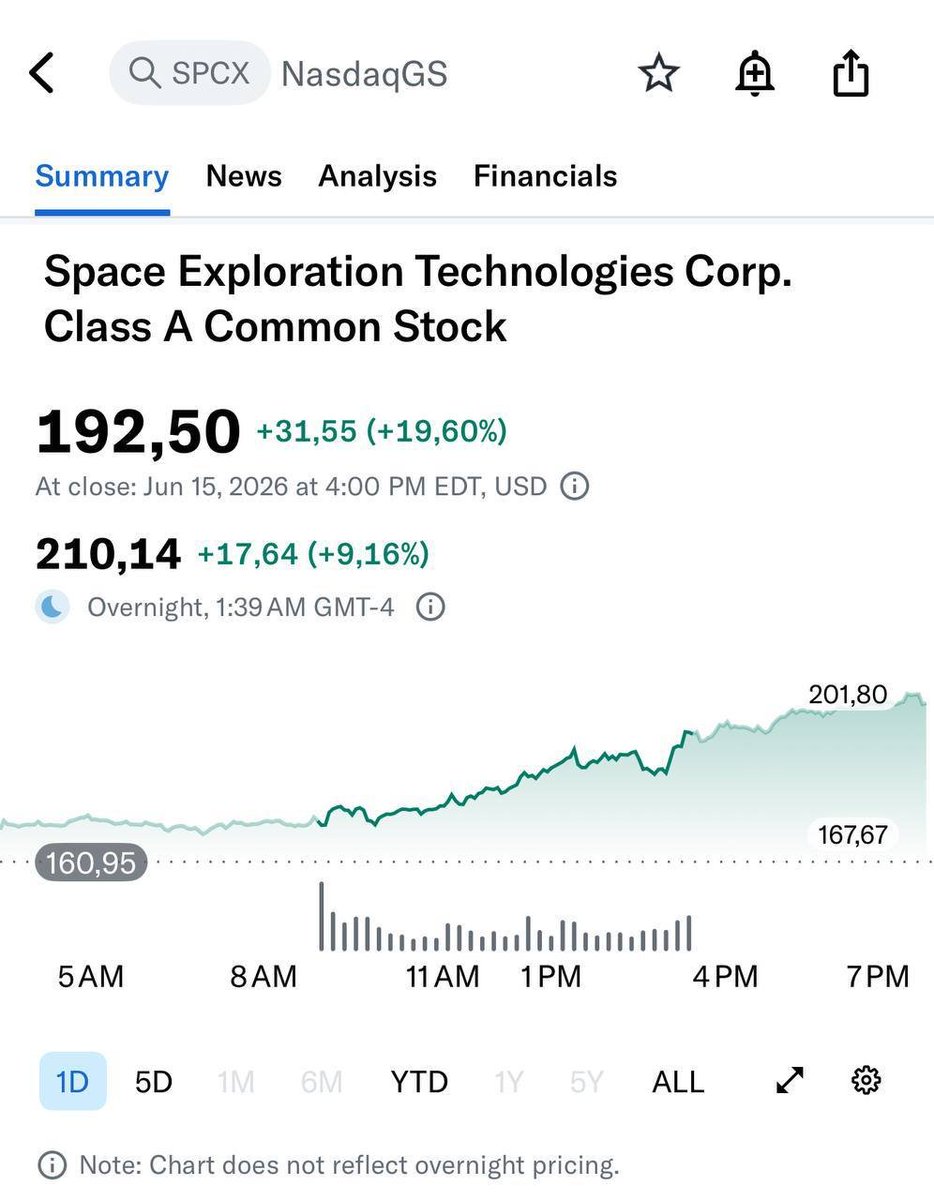This screenshot has height=1200, width=934.
Task: Tap the back arrow icon
Action: click(x=41, y=74)
